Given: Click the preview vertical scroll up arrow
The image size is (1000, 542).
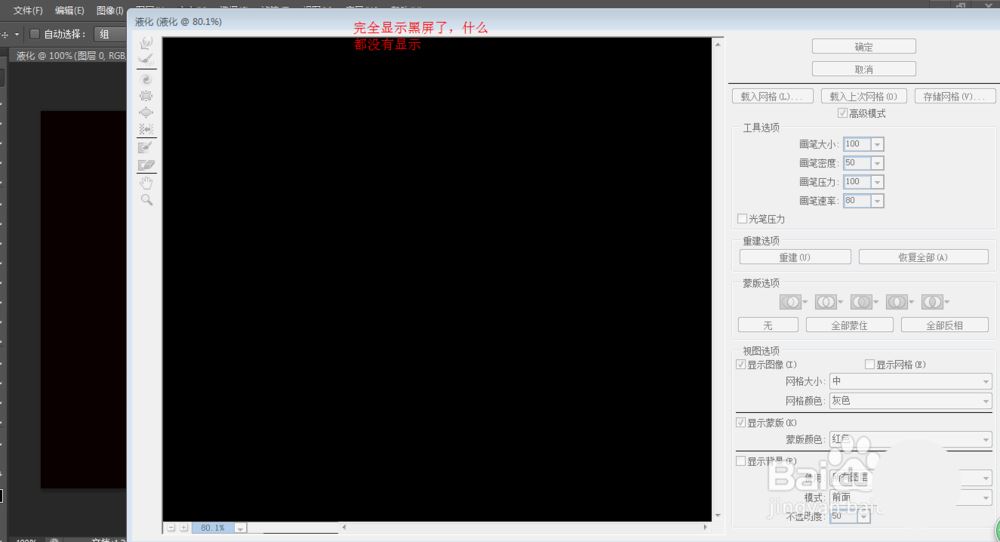Looking at the screenshot, I should click(717, 44).
